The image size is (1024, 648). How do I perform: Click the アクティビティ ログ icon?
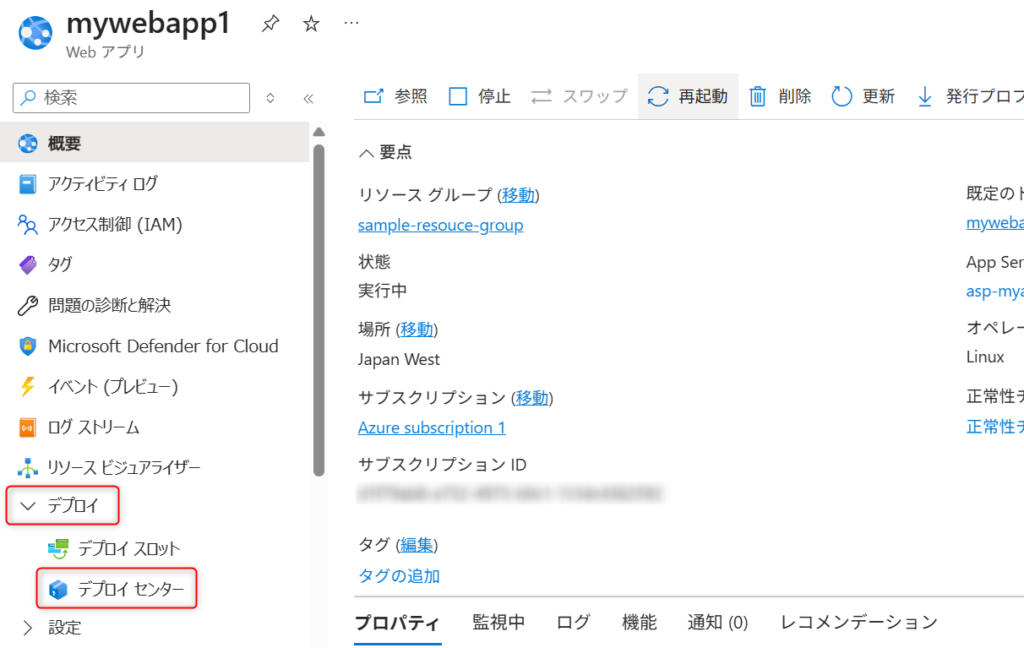(27, 184)
